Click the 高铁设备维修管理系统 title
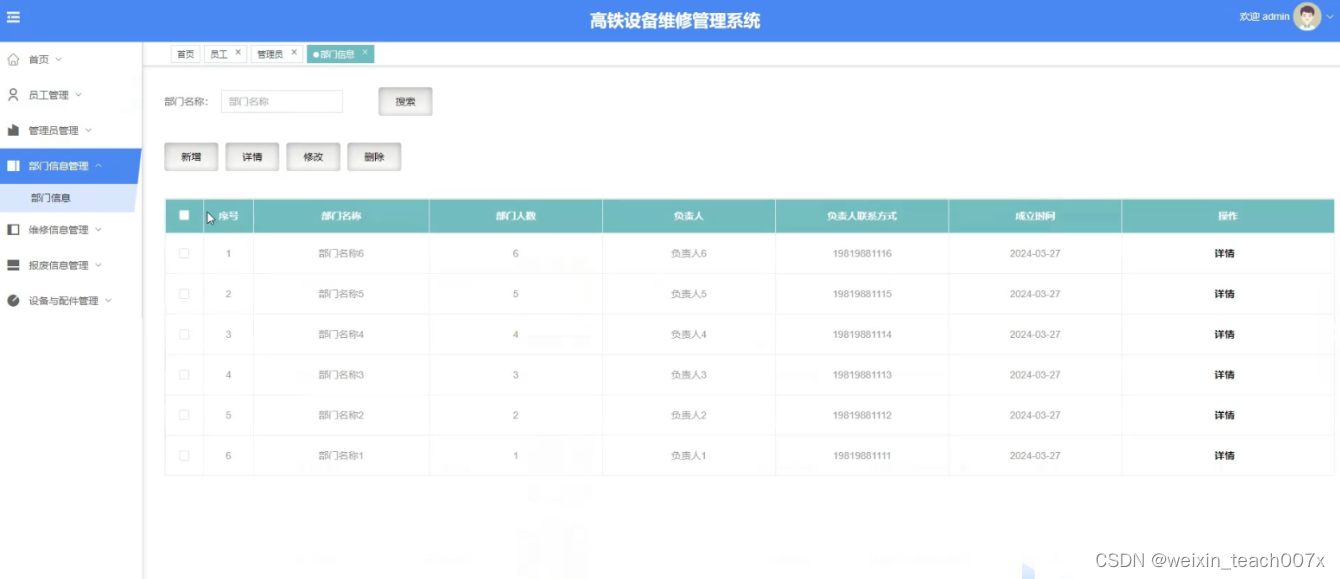Screen dimensions: 1340x579 (x=675, y=21)
